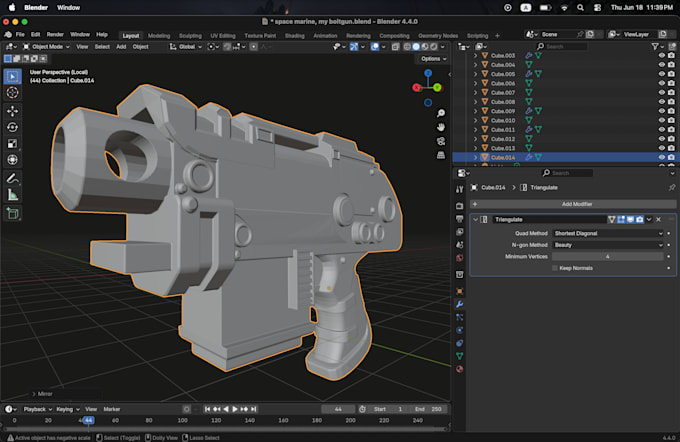
Task: Open the Object Data properties tab
Action: pyautogui.click(x=460, y=356)
